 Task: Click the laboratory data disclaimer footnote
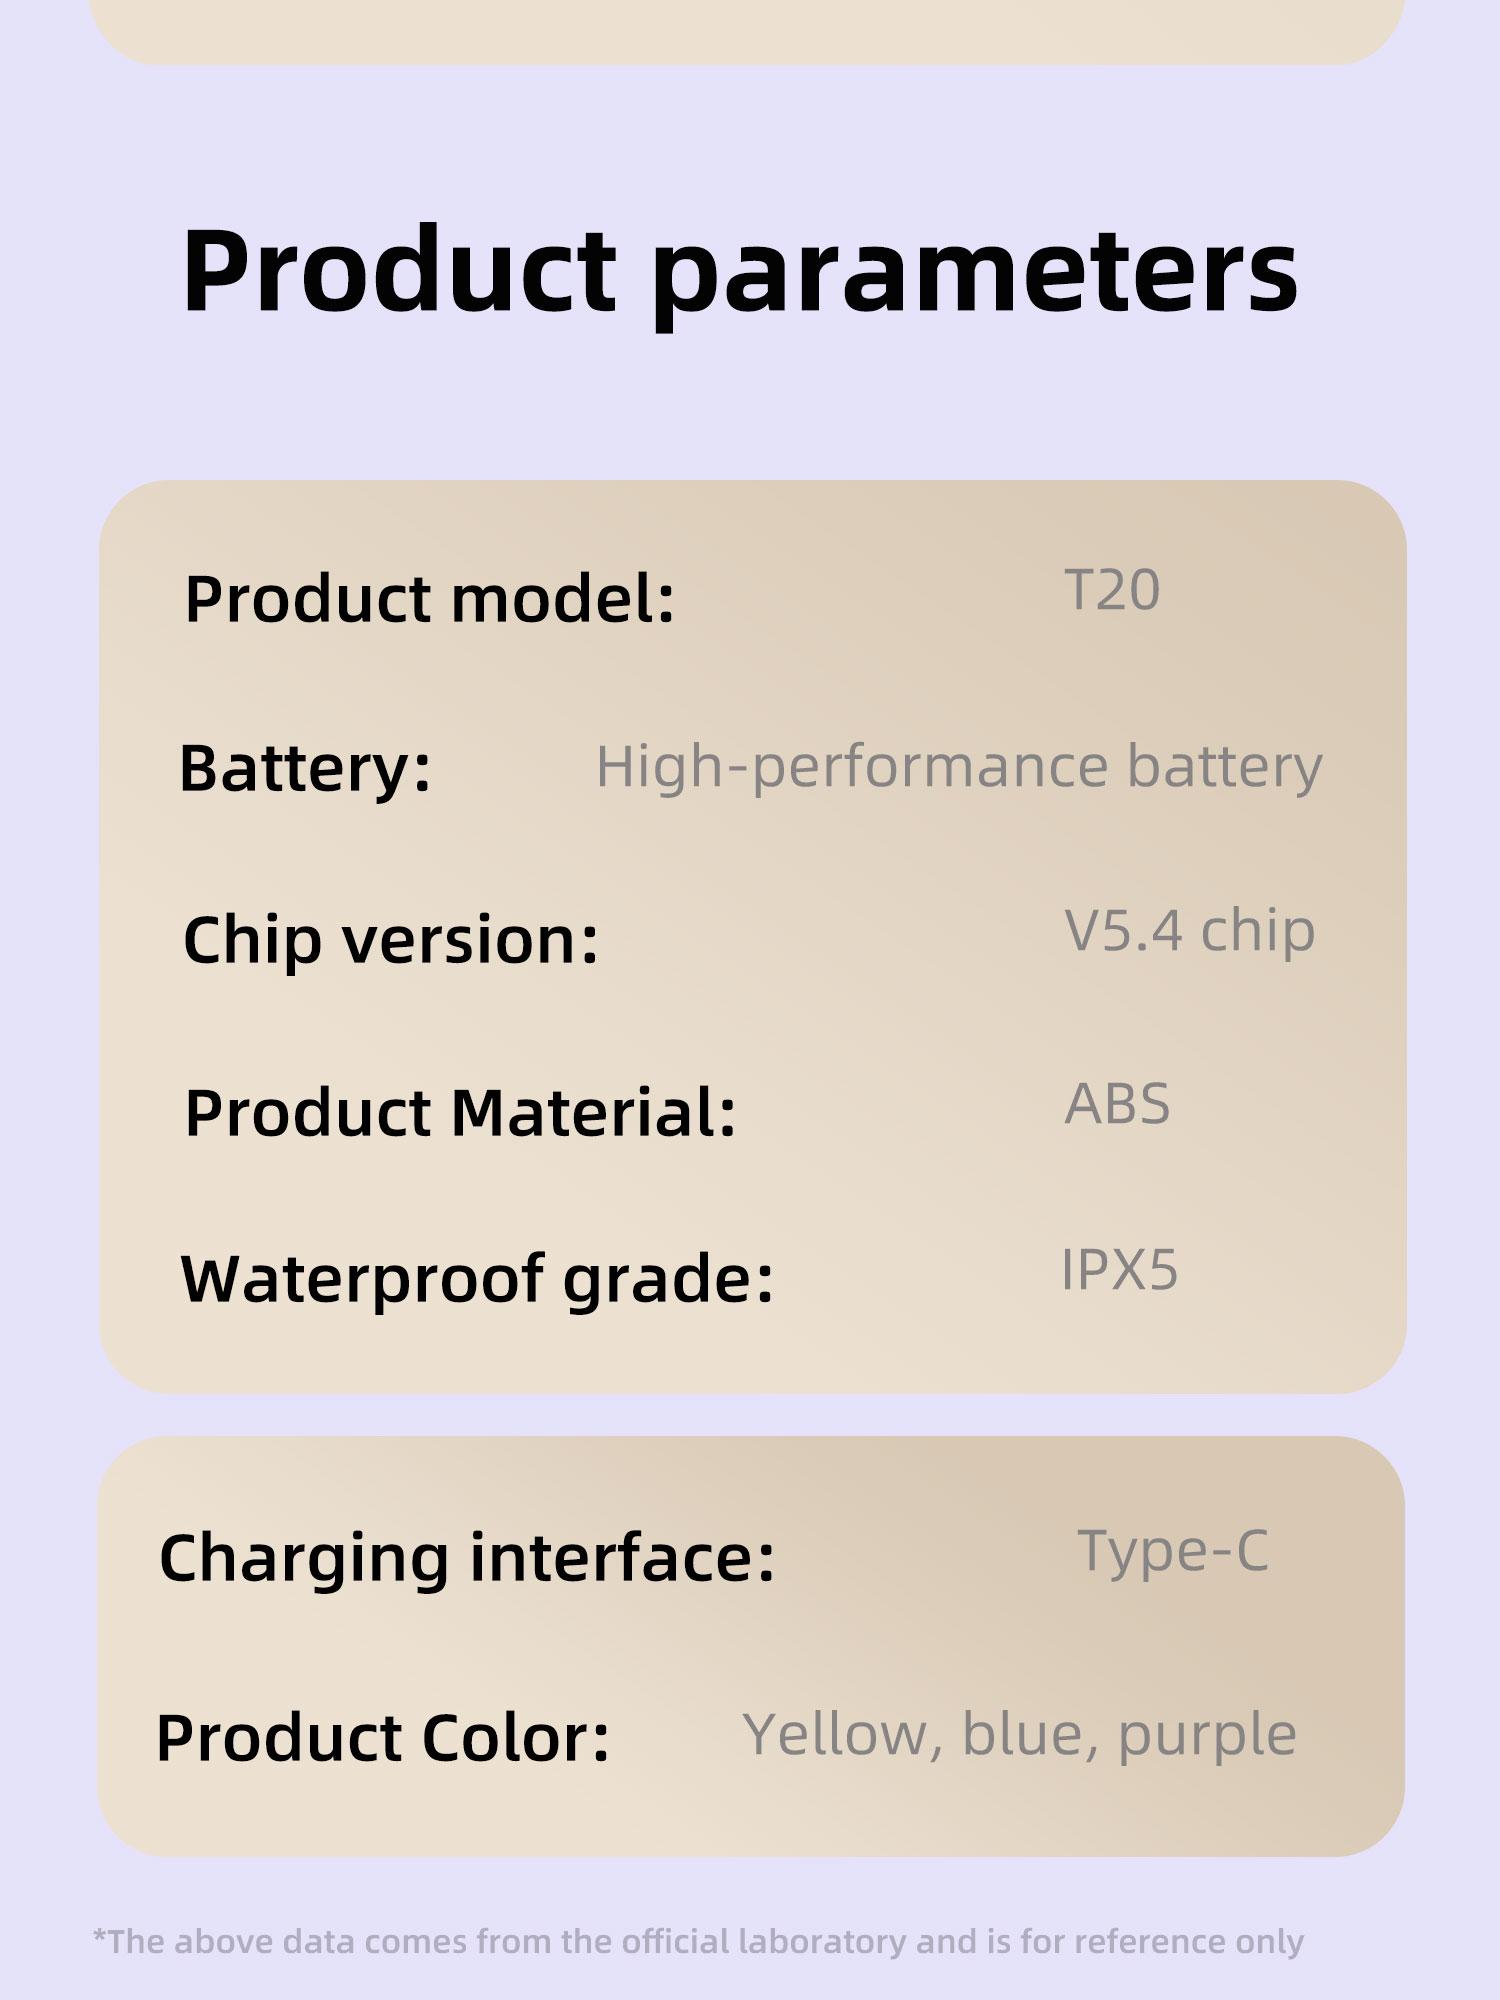(x=698, y=1941)
